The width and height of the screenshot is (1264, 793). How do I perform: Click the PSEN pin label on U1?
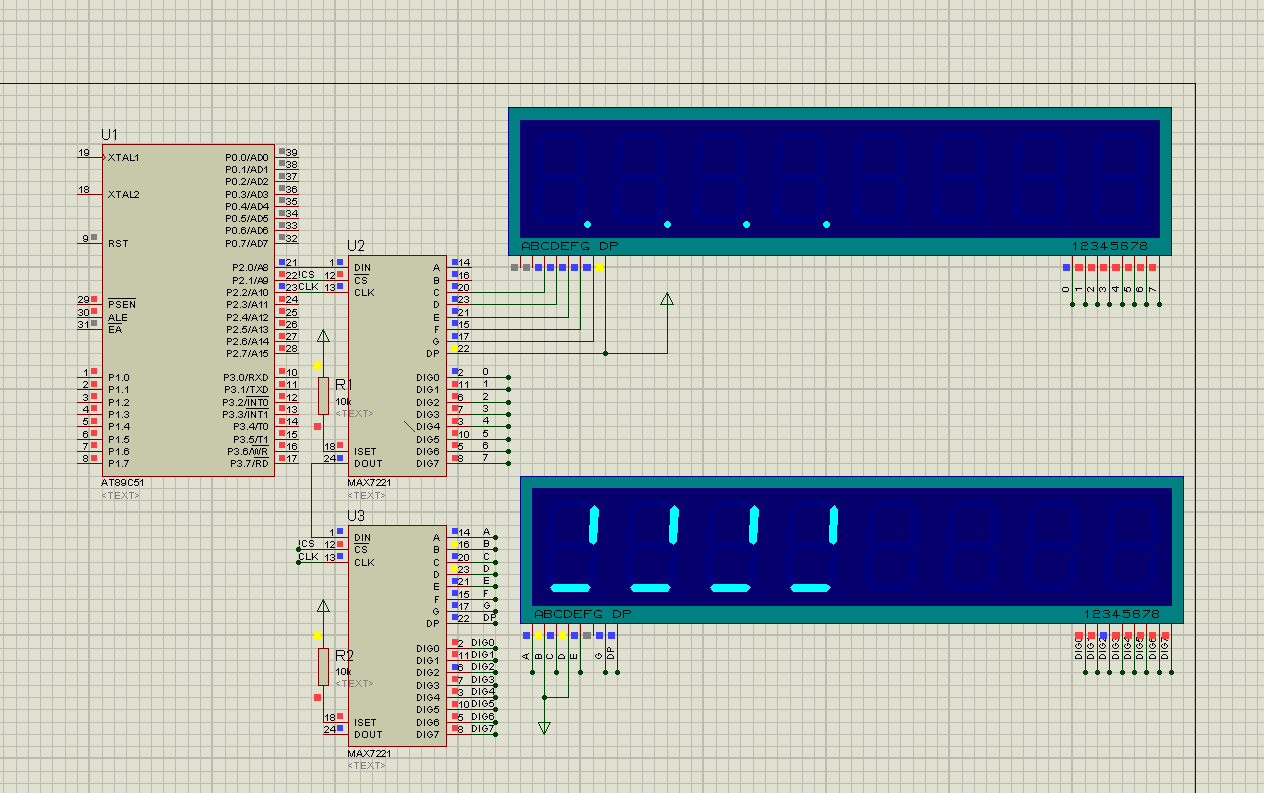(x=121, y=305)
